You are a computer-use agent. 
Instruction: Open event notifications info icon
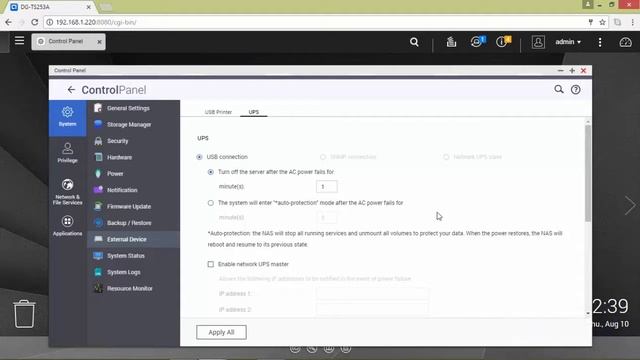pyautogui.click(x=502, y=41)
